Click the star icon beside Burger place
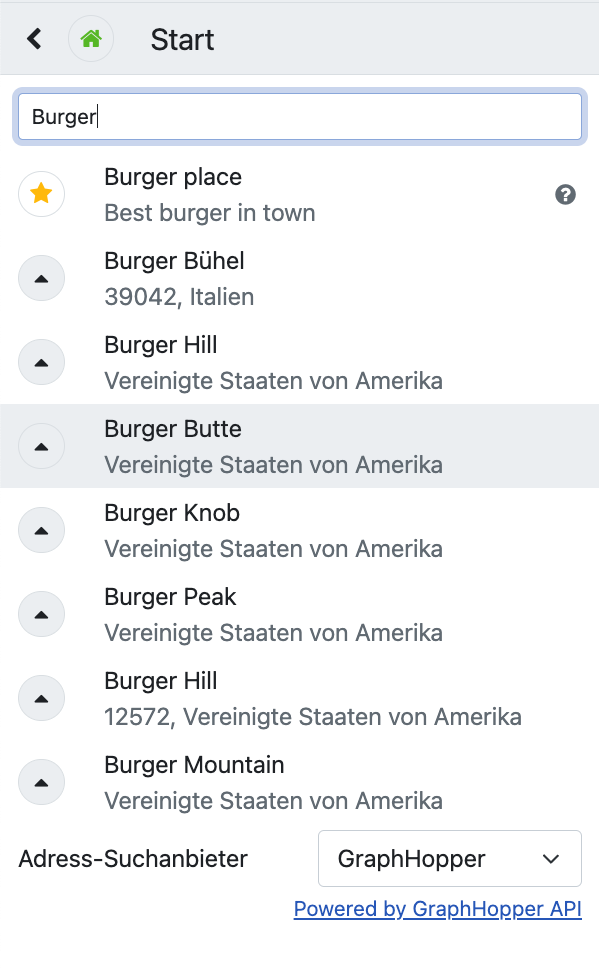The width and height of the screenshot is (599, 970). click(41, 194)
